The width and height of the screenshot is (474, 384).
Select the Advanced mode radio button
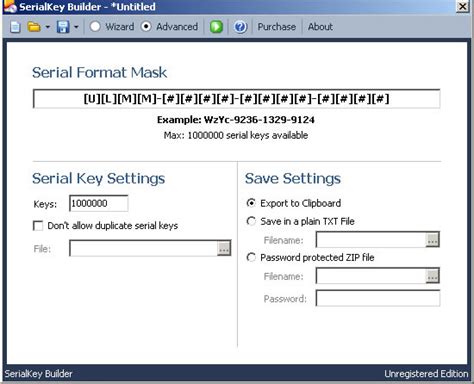coord(146,27)
